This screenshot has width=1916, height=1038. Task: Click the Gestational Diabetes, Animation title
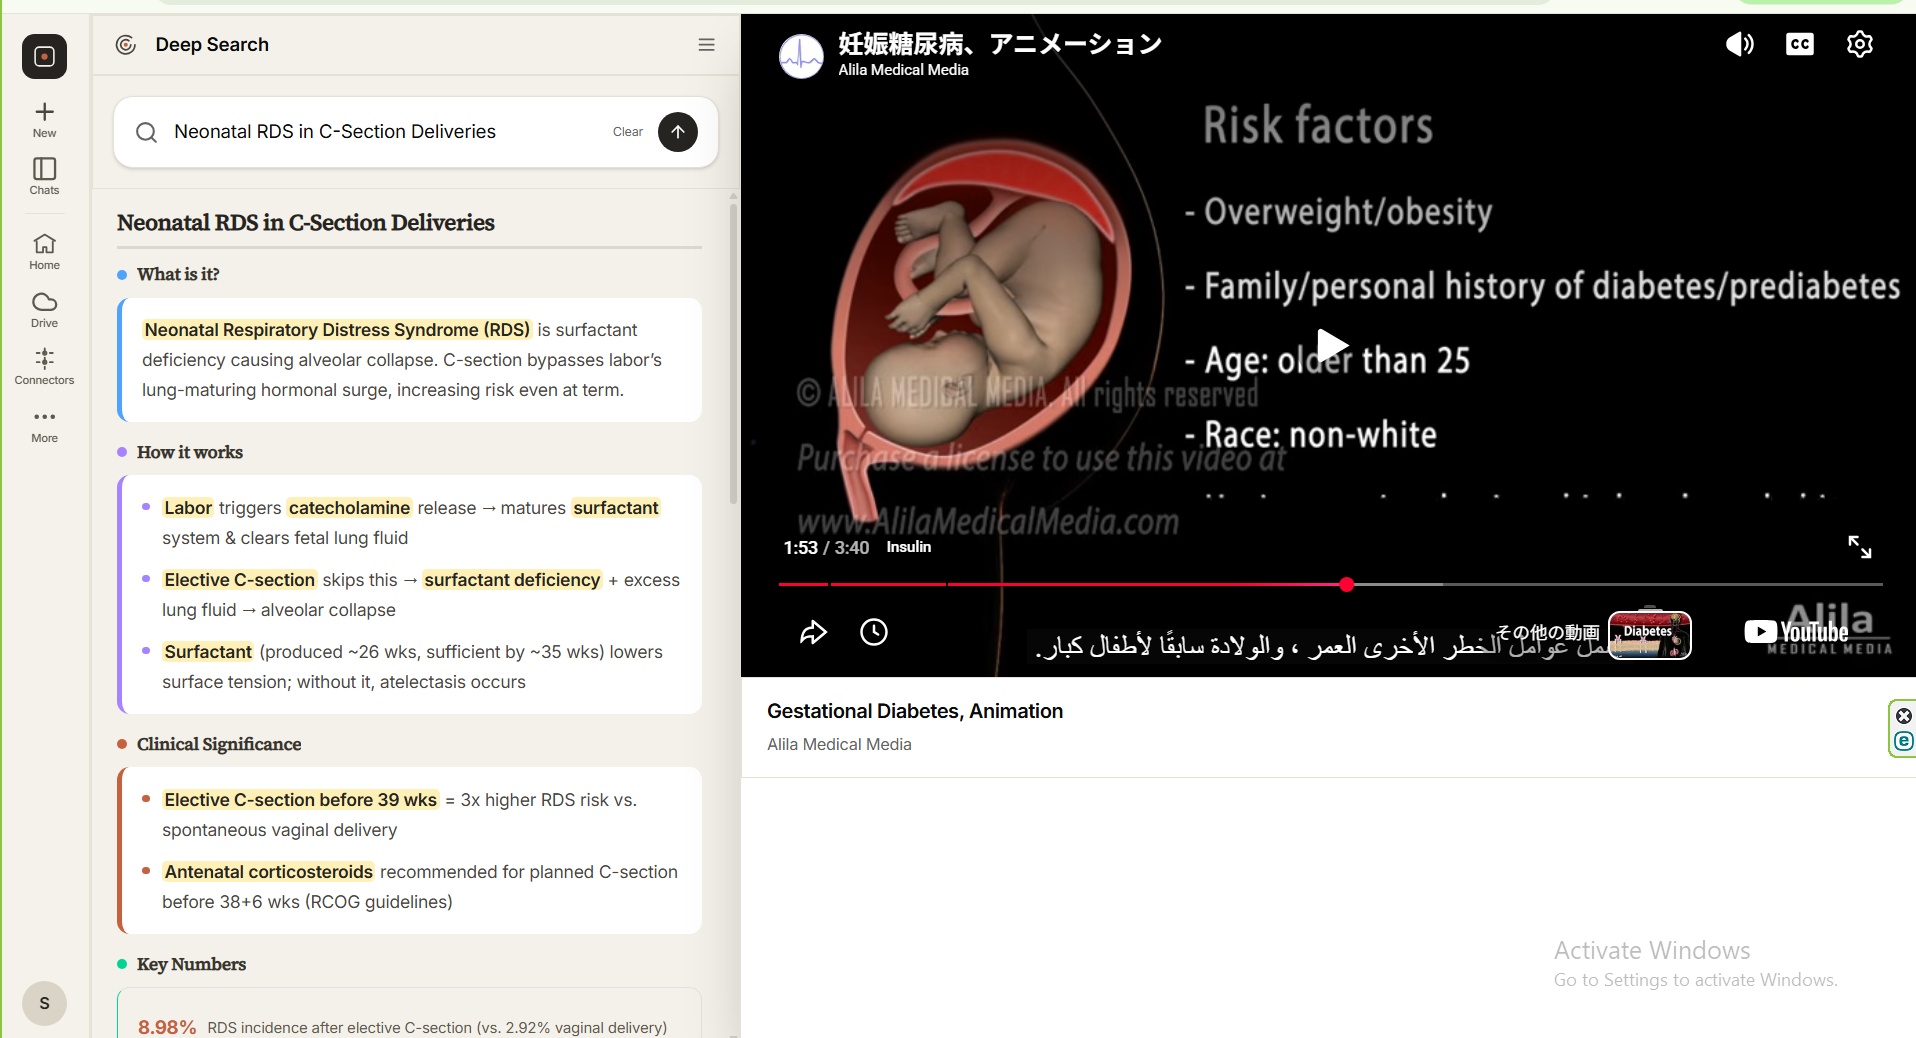click(x=915, y=711)
